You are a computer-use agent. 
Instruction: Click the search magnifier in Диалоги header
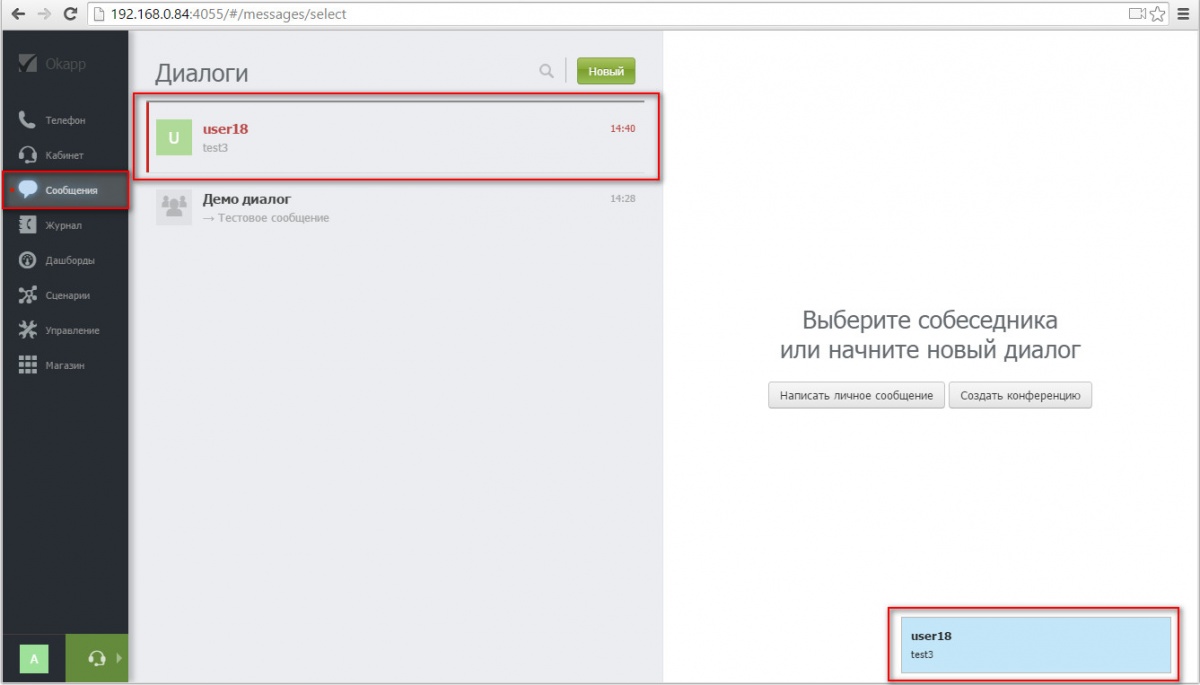(x=546, y=71)
